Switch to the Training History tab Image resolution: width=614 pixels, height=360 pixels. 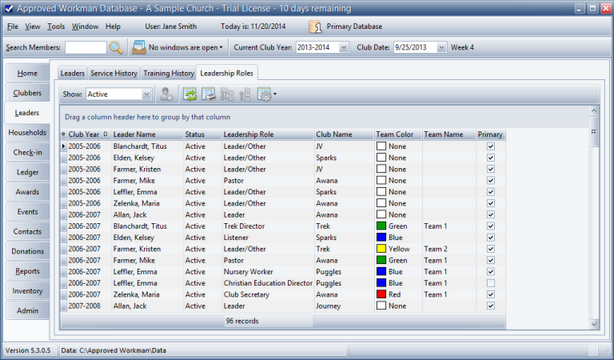(x=168, y=73)
